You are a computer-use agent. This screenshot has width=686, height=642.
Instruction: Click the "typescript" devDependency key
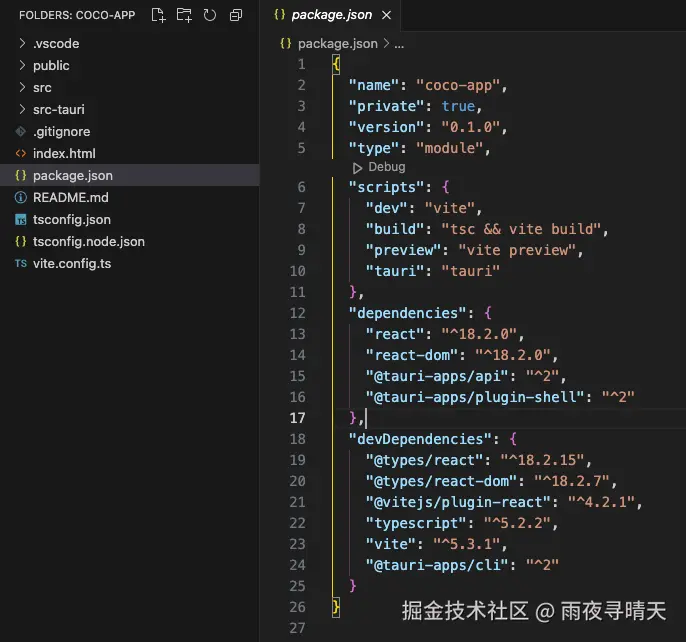(x=416, y=523)
